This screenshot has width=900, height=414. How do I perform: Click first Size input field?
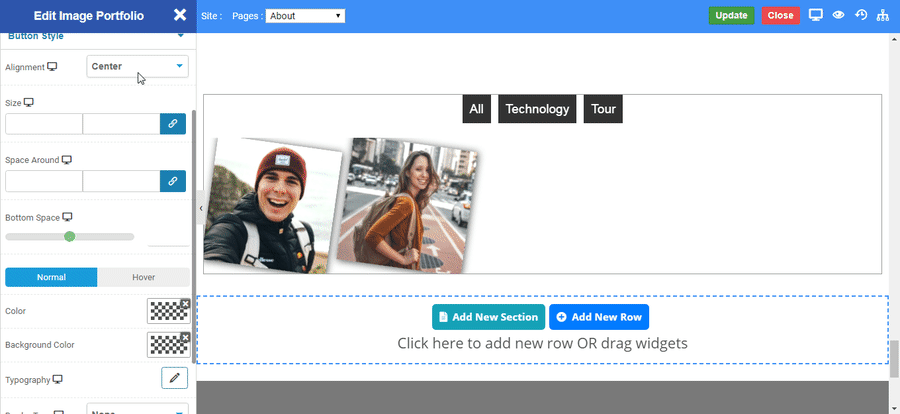point(44,124)
